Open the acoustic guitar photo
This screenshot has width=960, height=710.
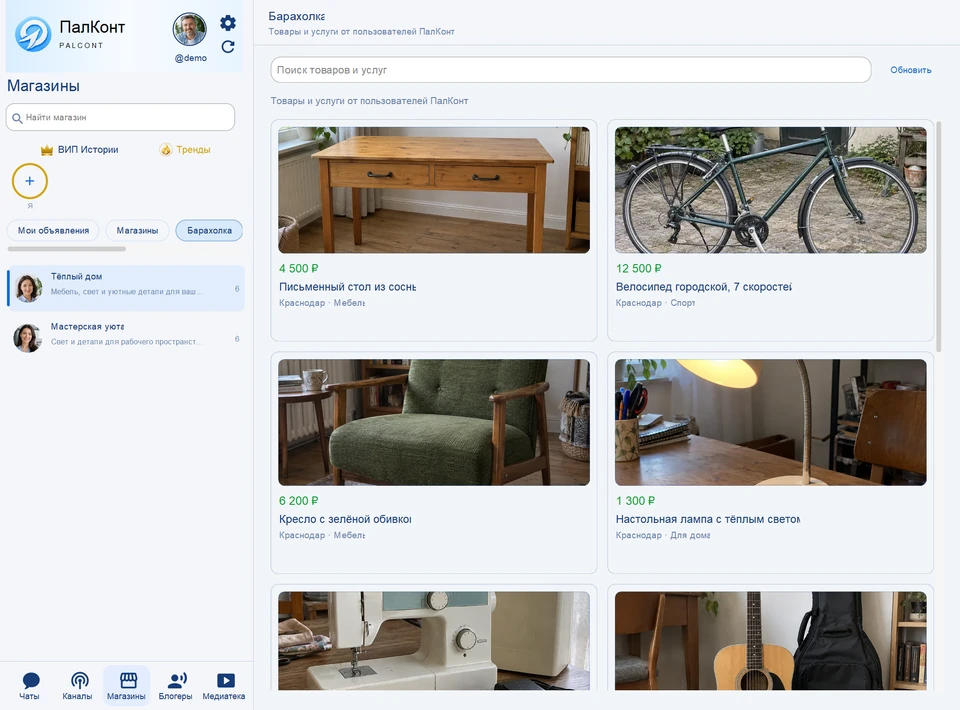click(x=770, y=641)
